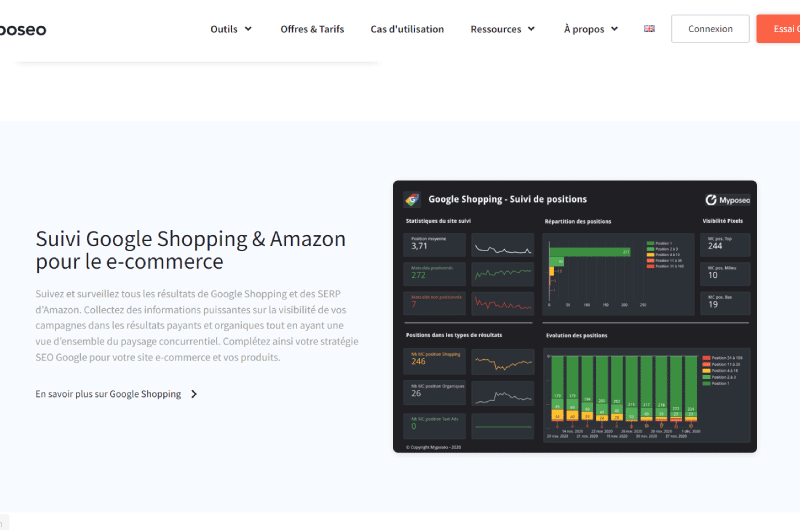Go to Offres & Tarifs page

pyautogui.click(x=312, y=29)
